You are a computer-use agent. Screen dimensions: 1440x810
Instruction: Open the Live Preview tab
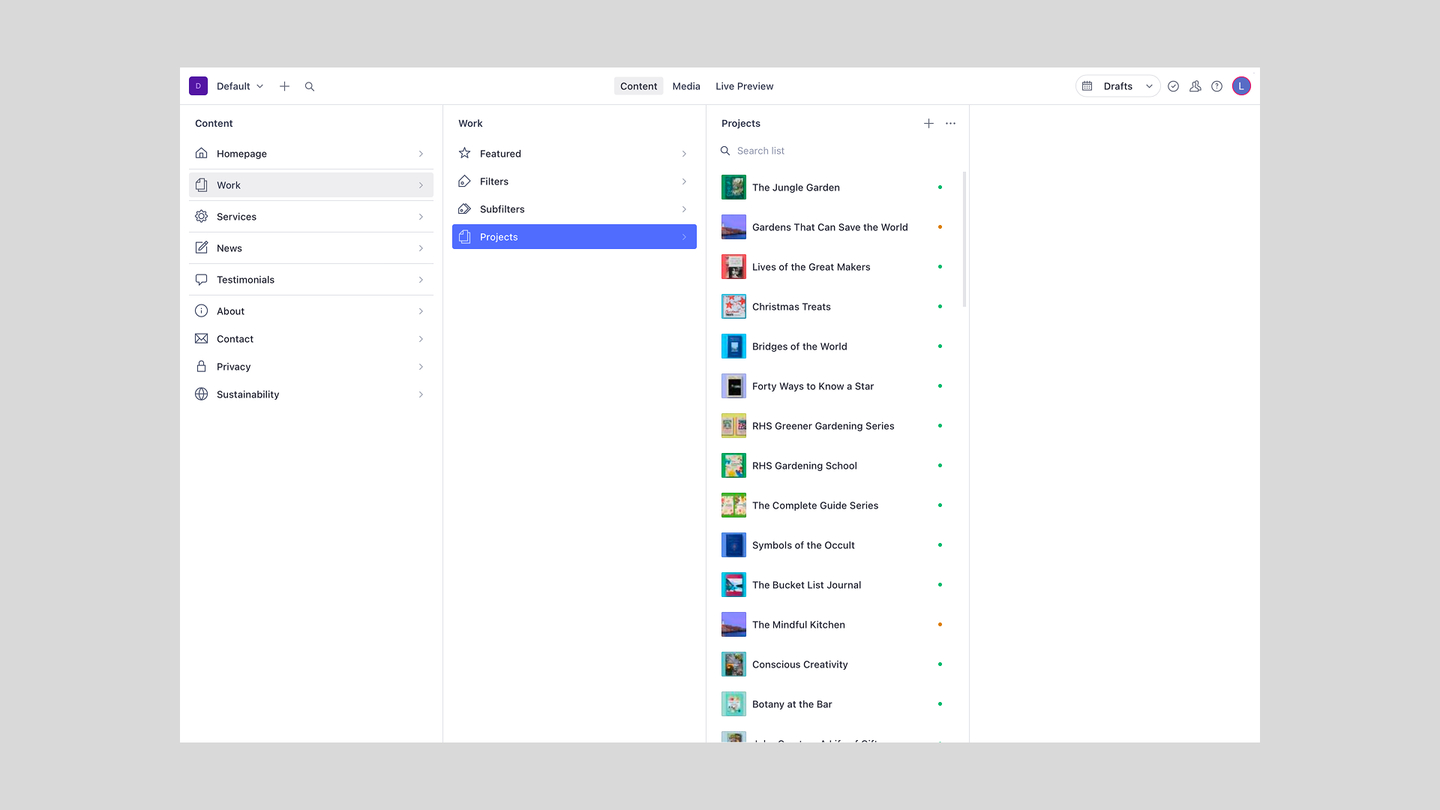744,86
